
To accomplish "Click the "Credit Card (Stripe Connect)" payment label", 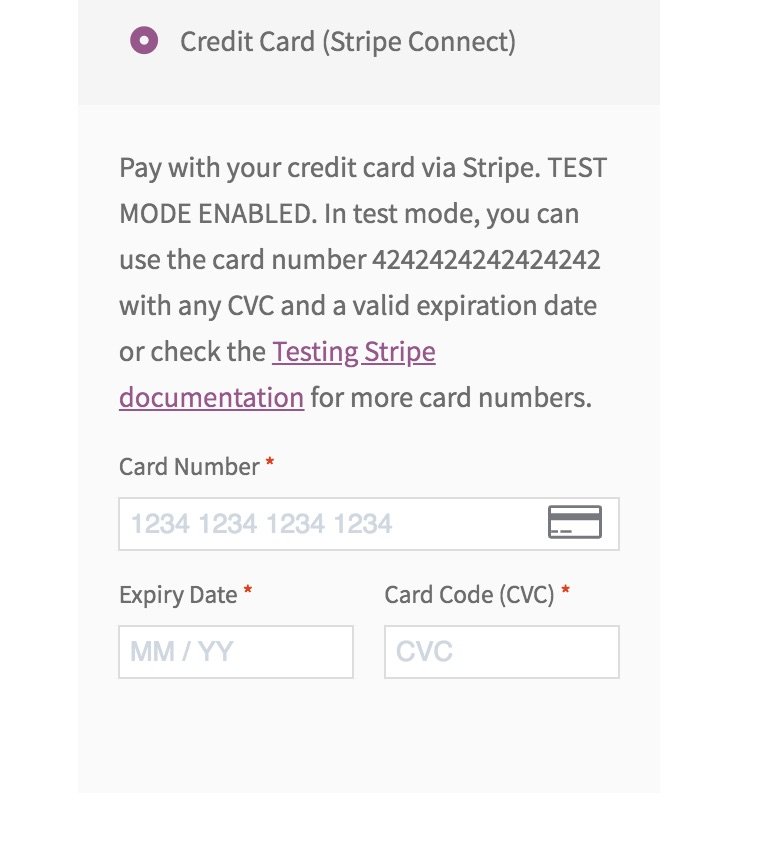I will tap(348, 42).
